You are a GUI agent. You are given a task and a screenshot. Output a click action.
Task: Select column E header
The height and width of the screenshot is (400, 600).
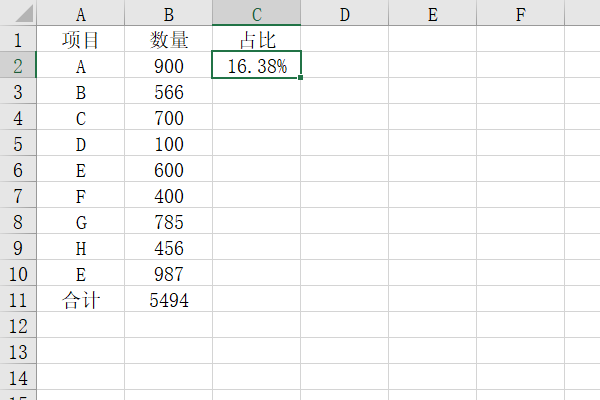coord(432,13)
